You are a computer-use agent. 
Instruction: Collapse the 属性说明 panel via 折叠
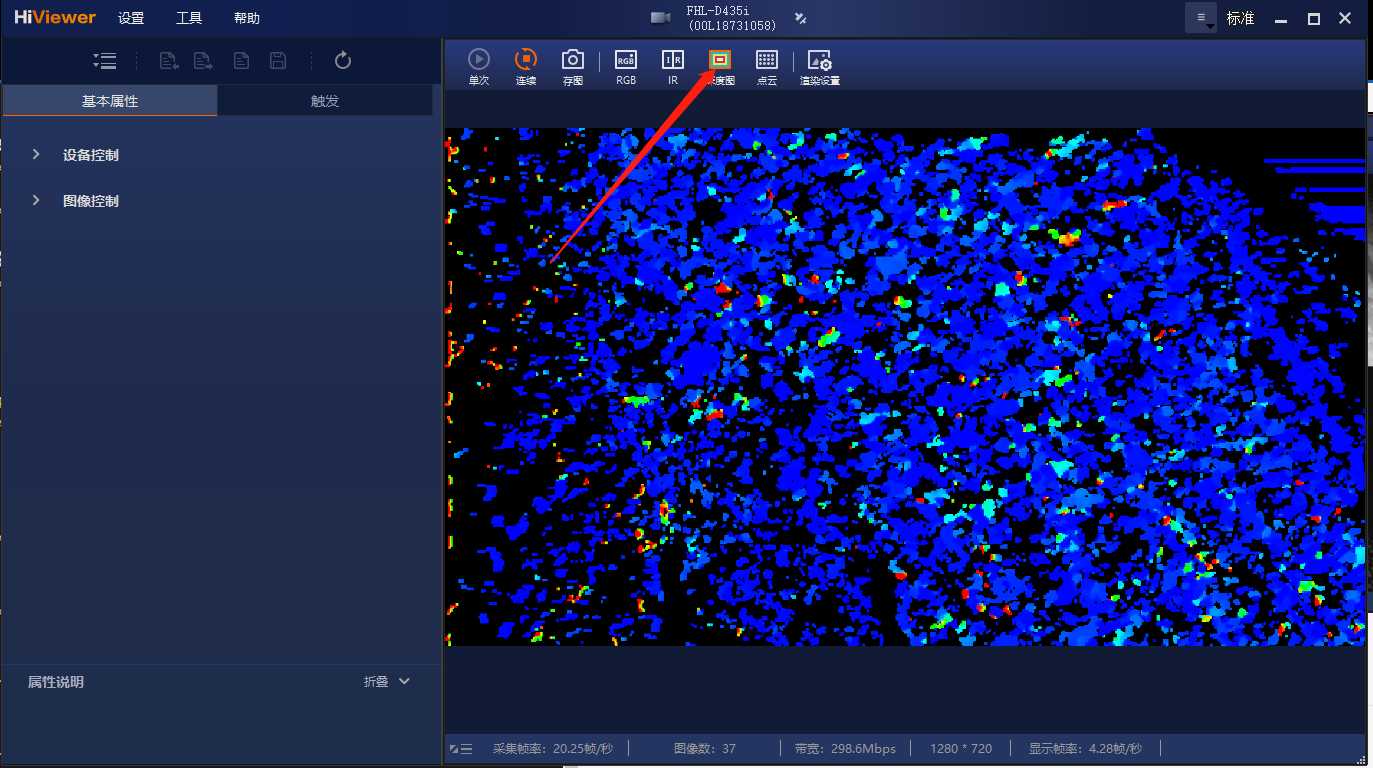point(387,682)
